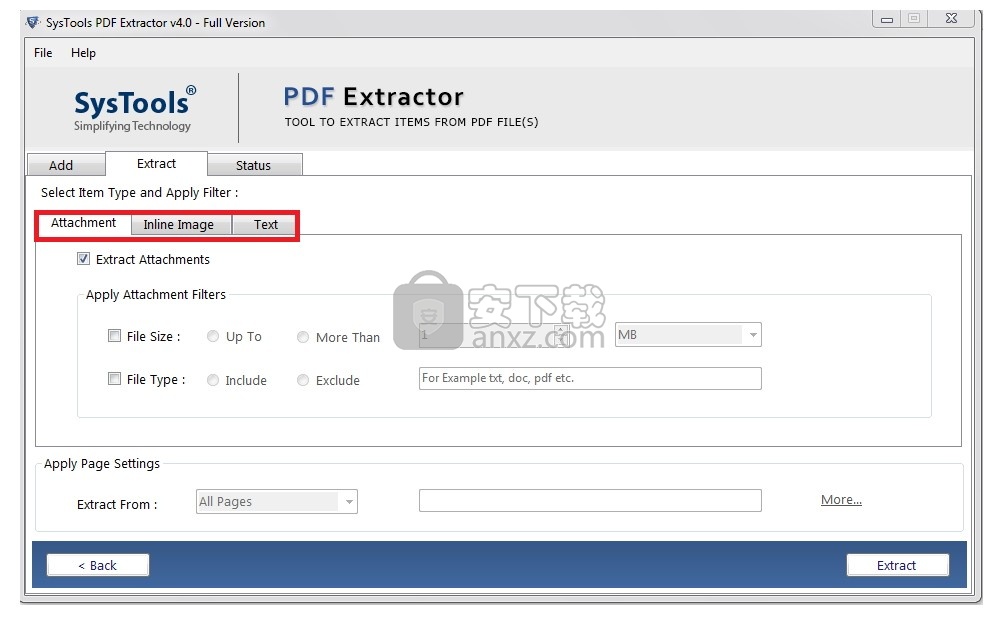The width and height of the screenshot is (1003, 623).
Task: Expand the MB size unit dropdown
Action: (x=688, y=335)
